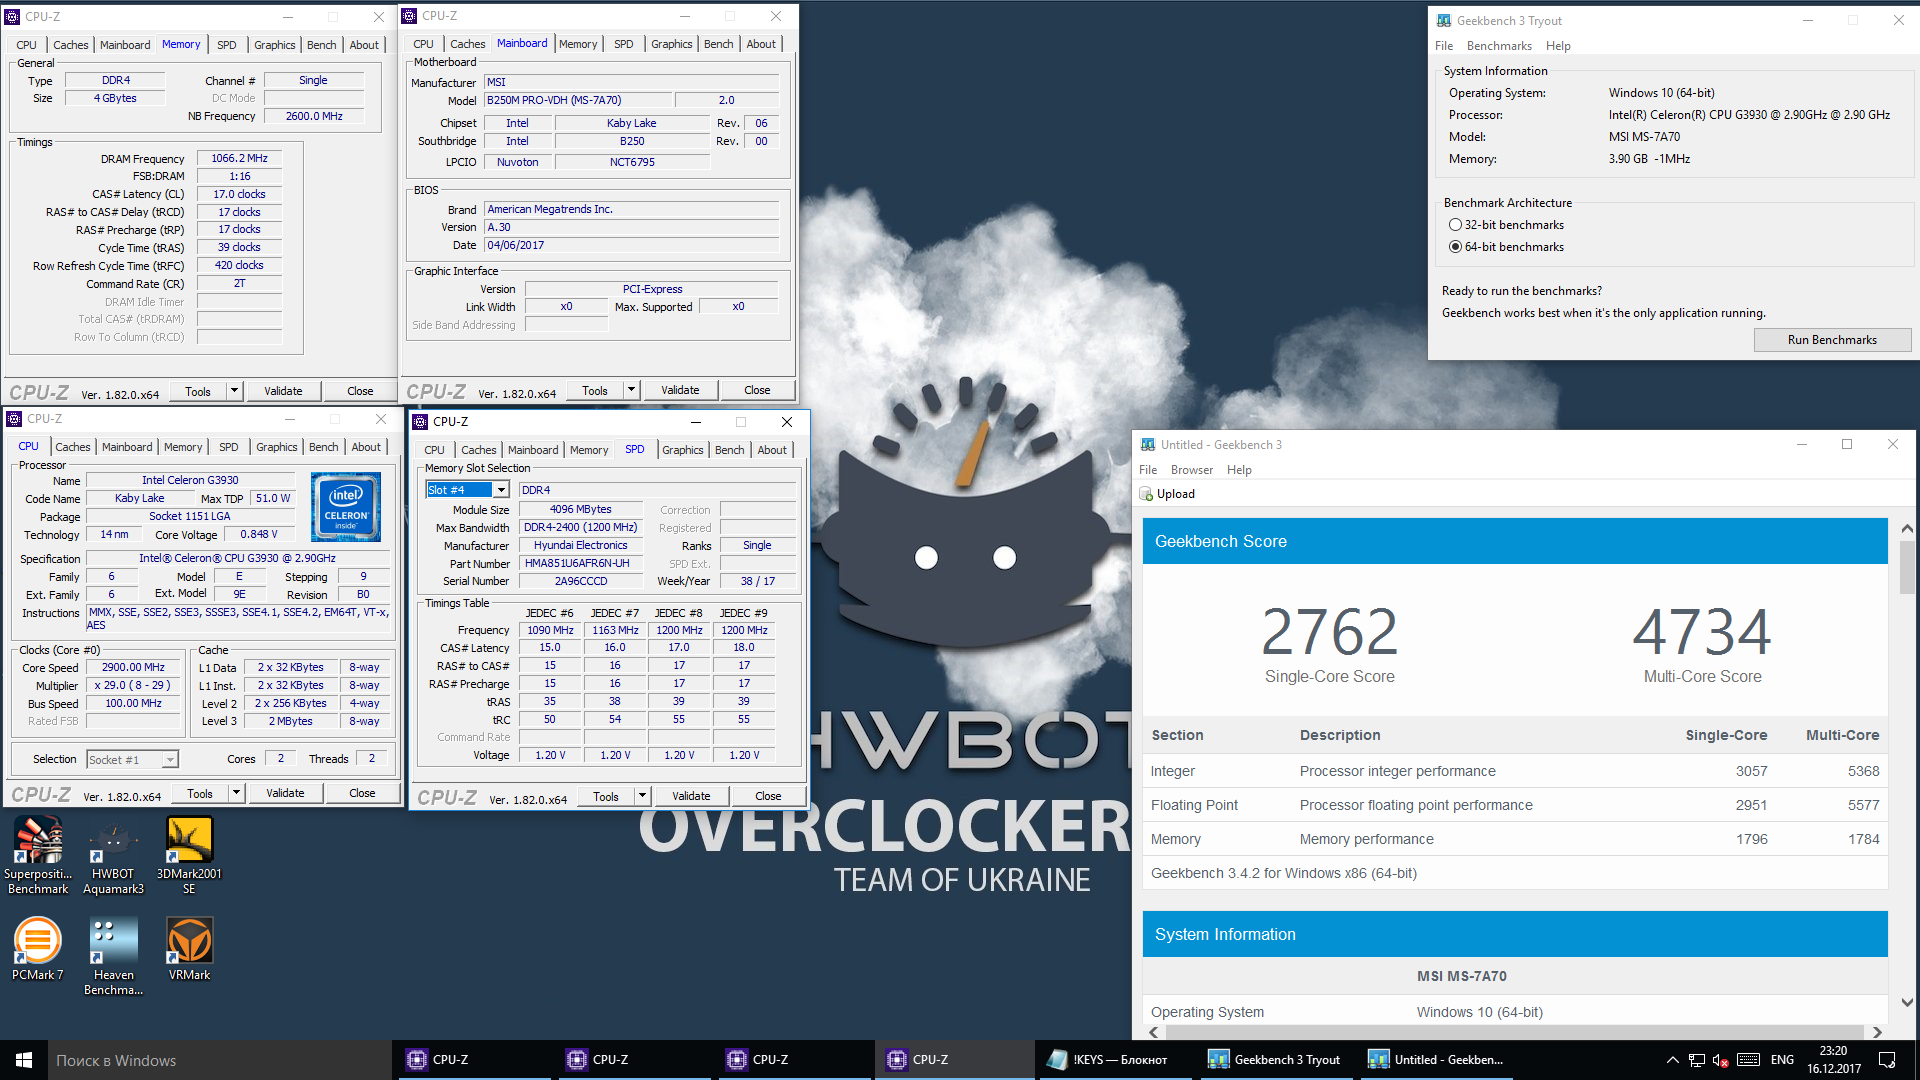1920x1080 pixels.
Task: Click Validate in Memory CPU-Z window
Action: (x=283, y=391)
